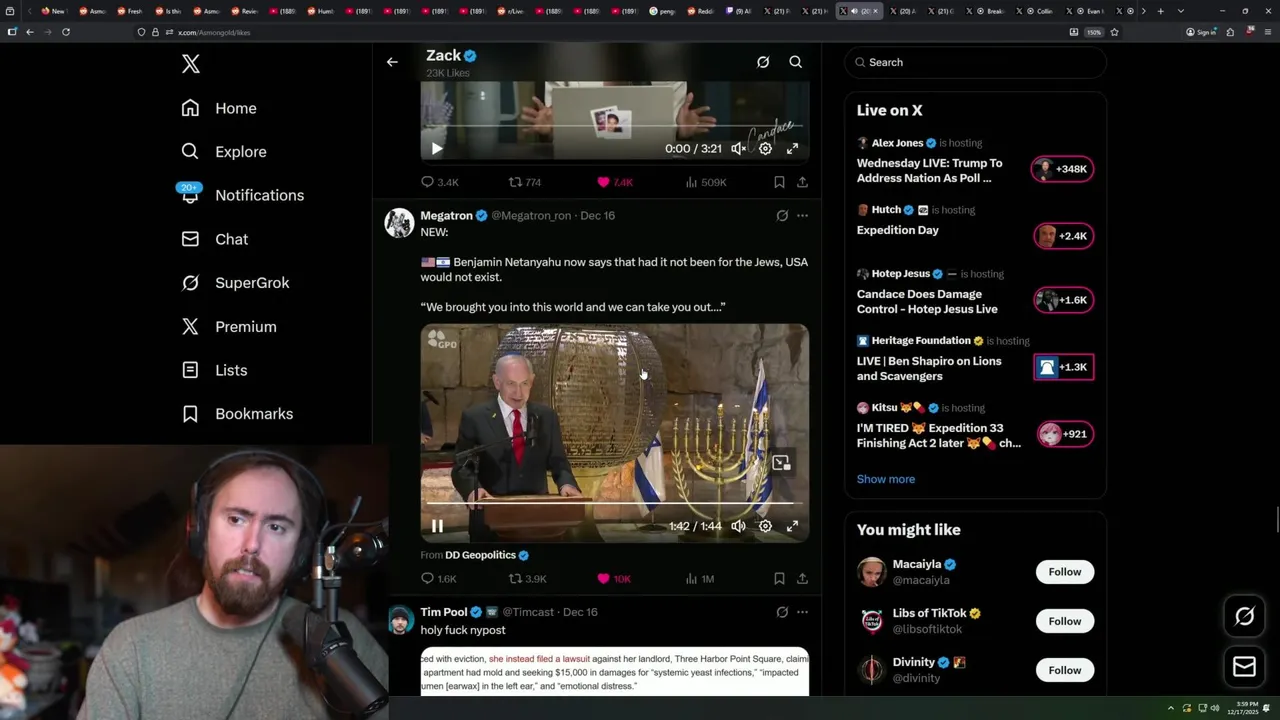Open the more menu on Megatron's post
1280x720 pixels.
802,215
